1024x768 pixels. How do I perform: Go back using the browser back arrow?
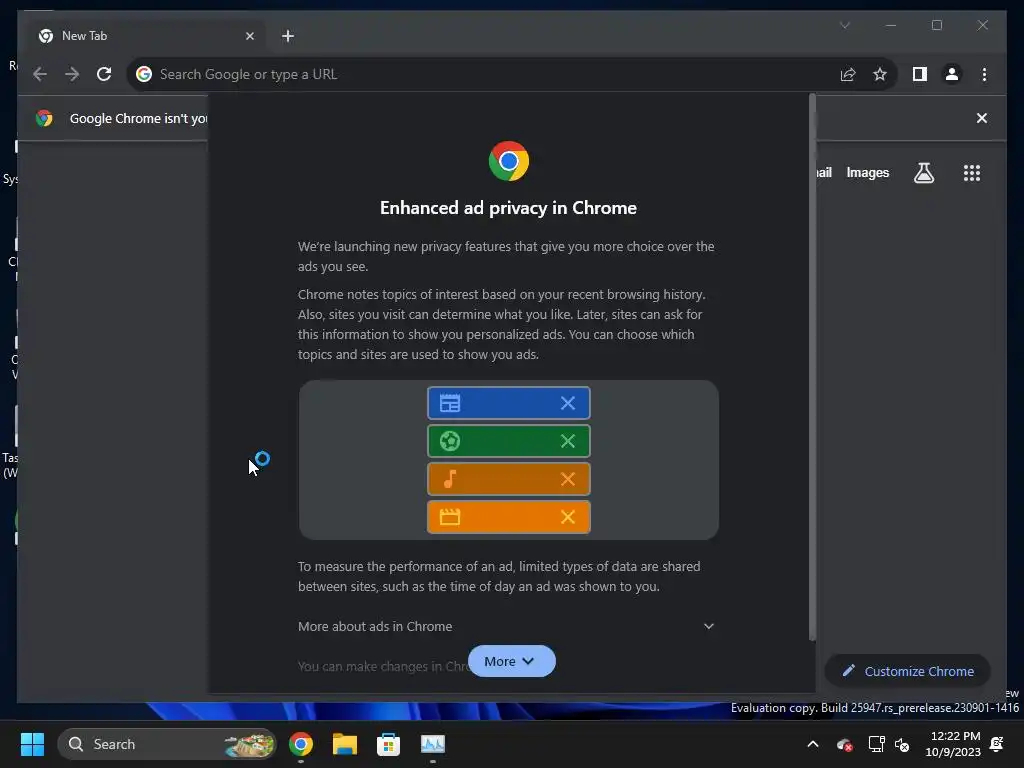coord(40,74)
